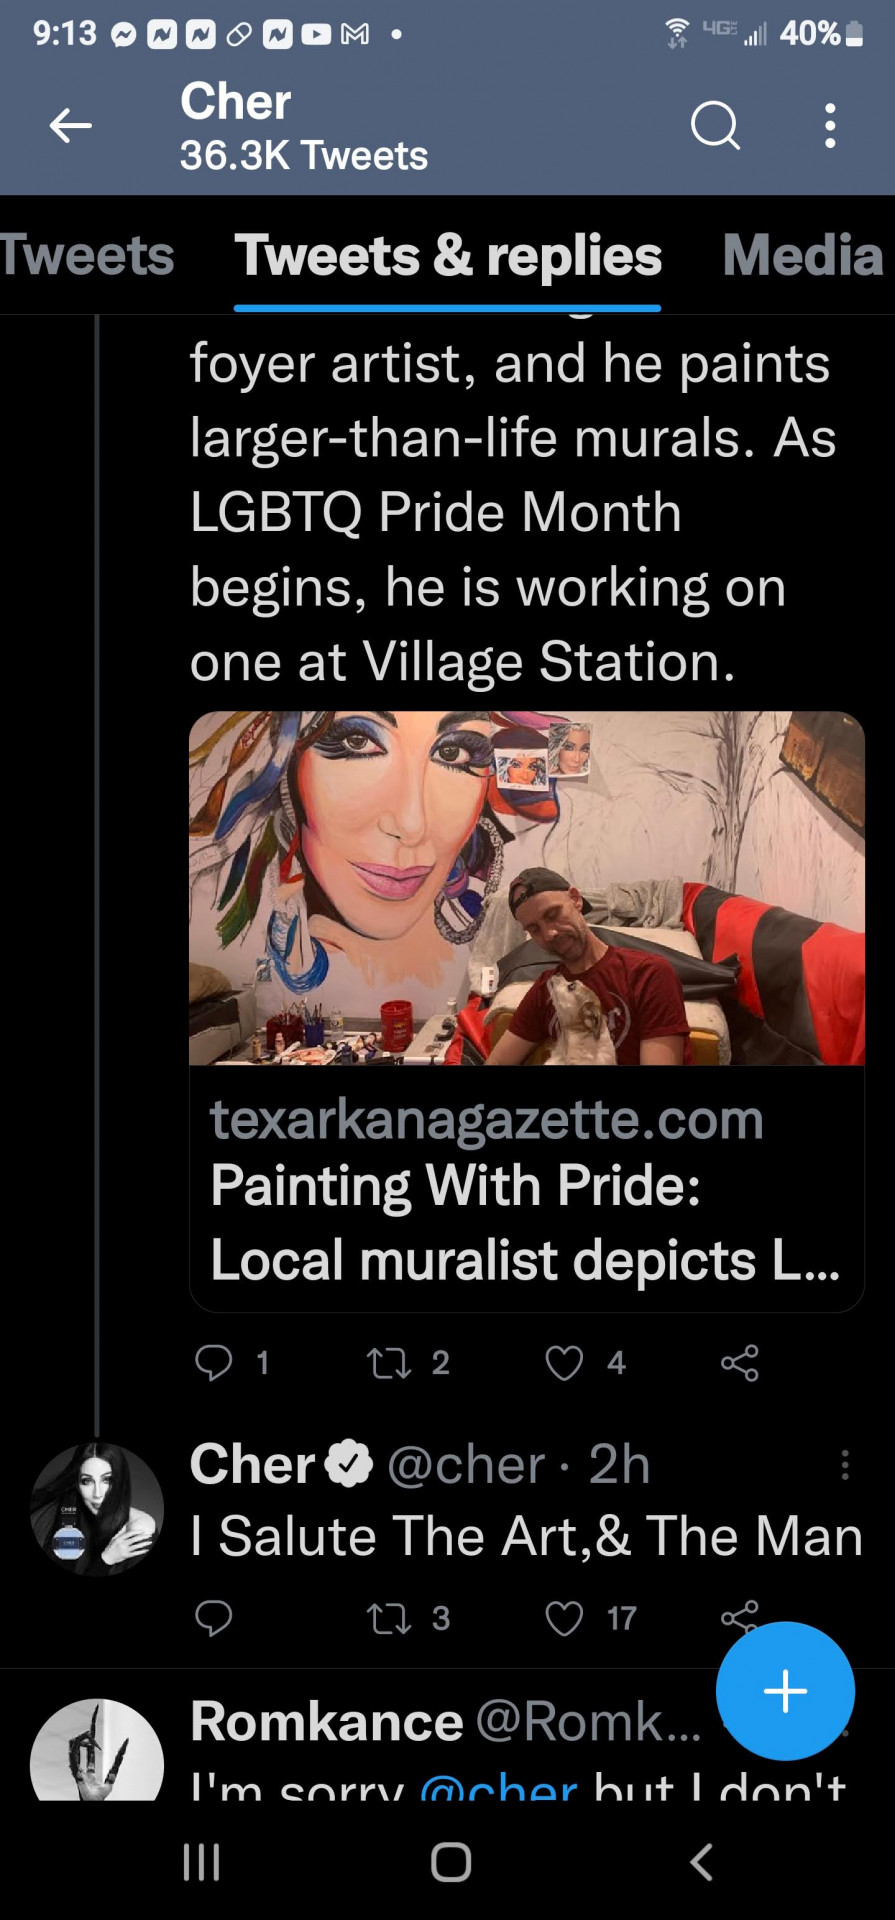
Task: Tap the back arrow in the header
Action: pos(71,126)
